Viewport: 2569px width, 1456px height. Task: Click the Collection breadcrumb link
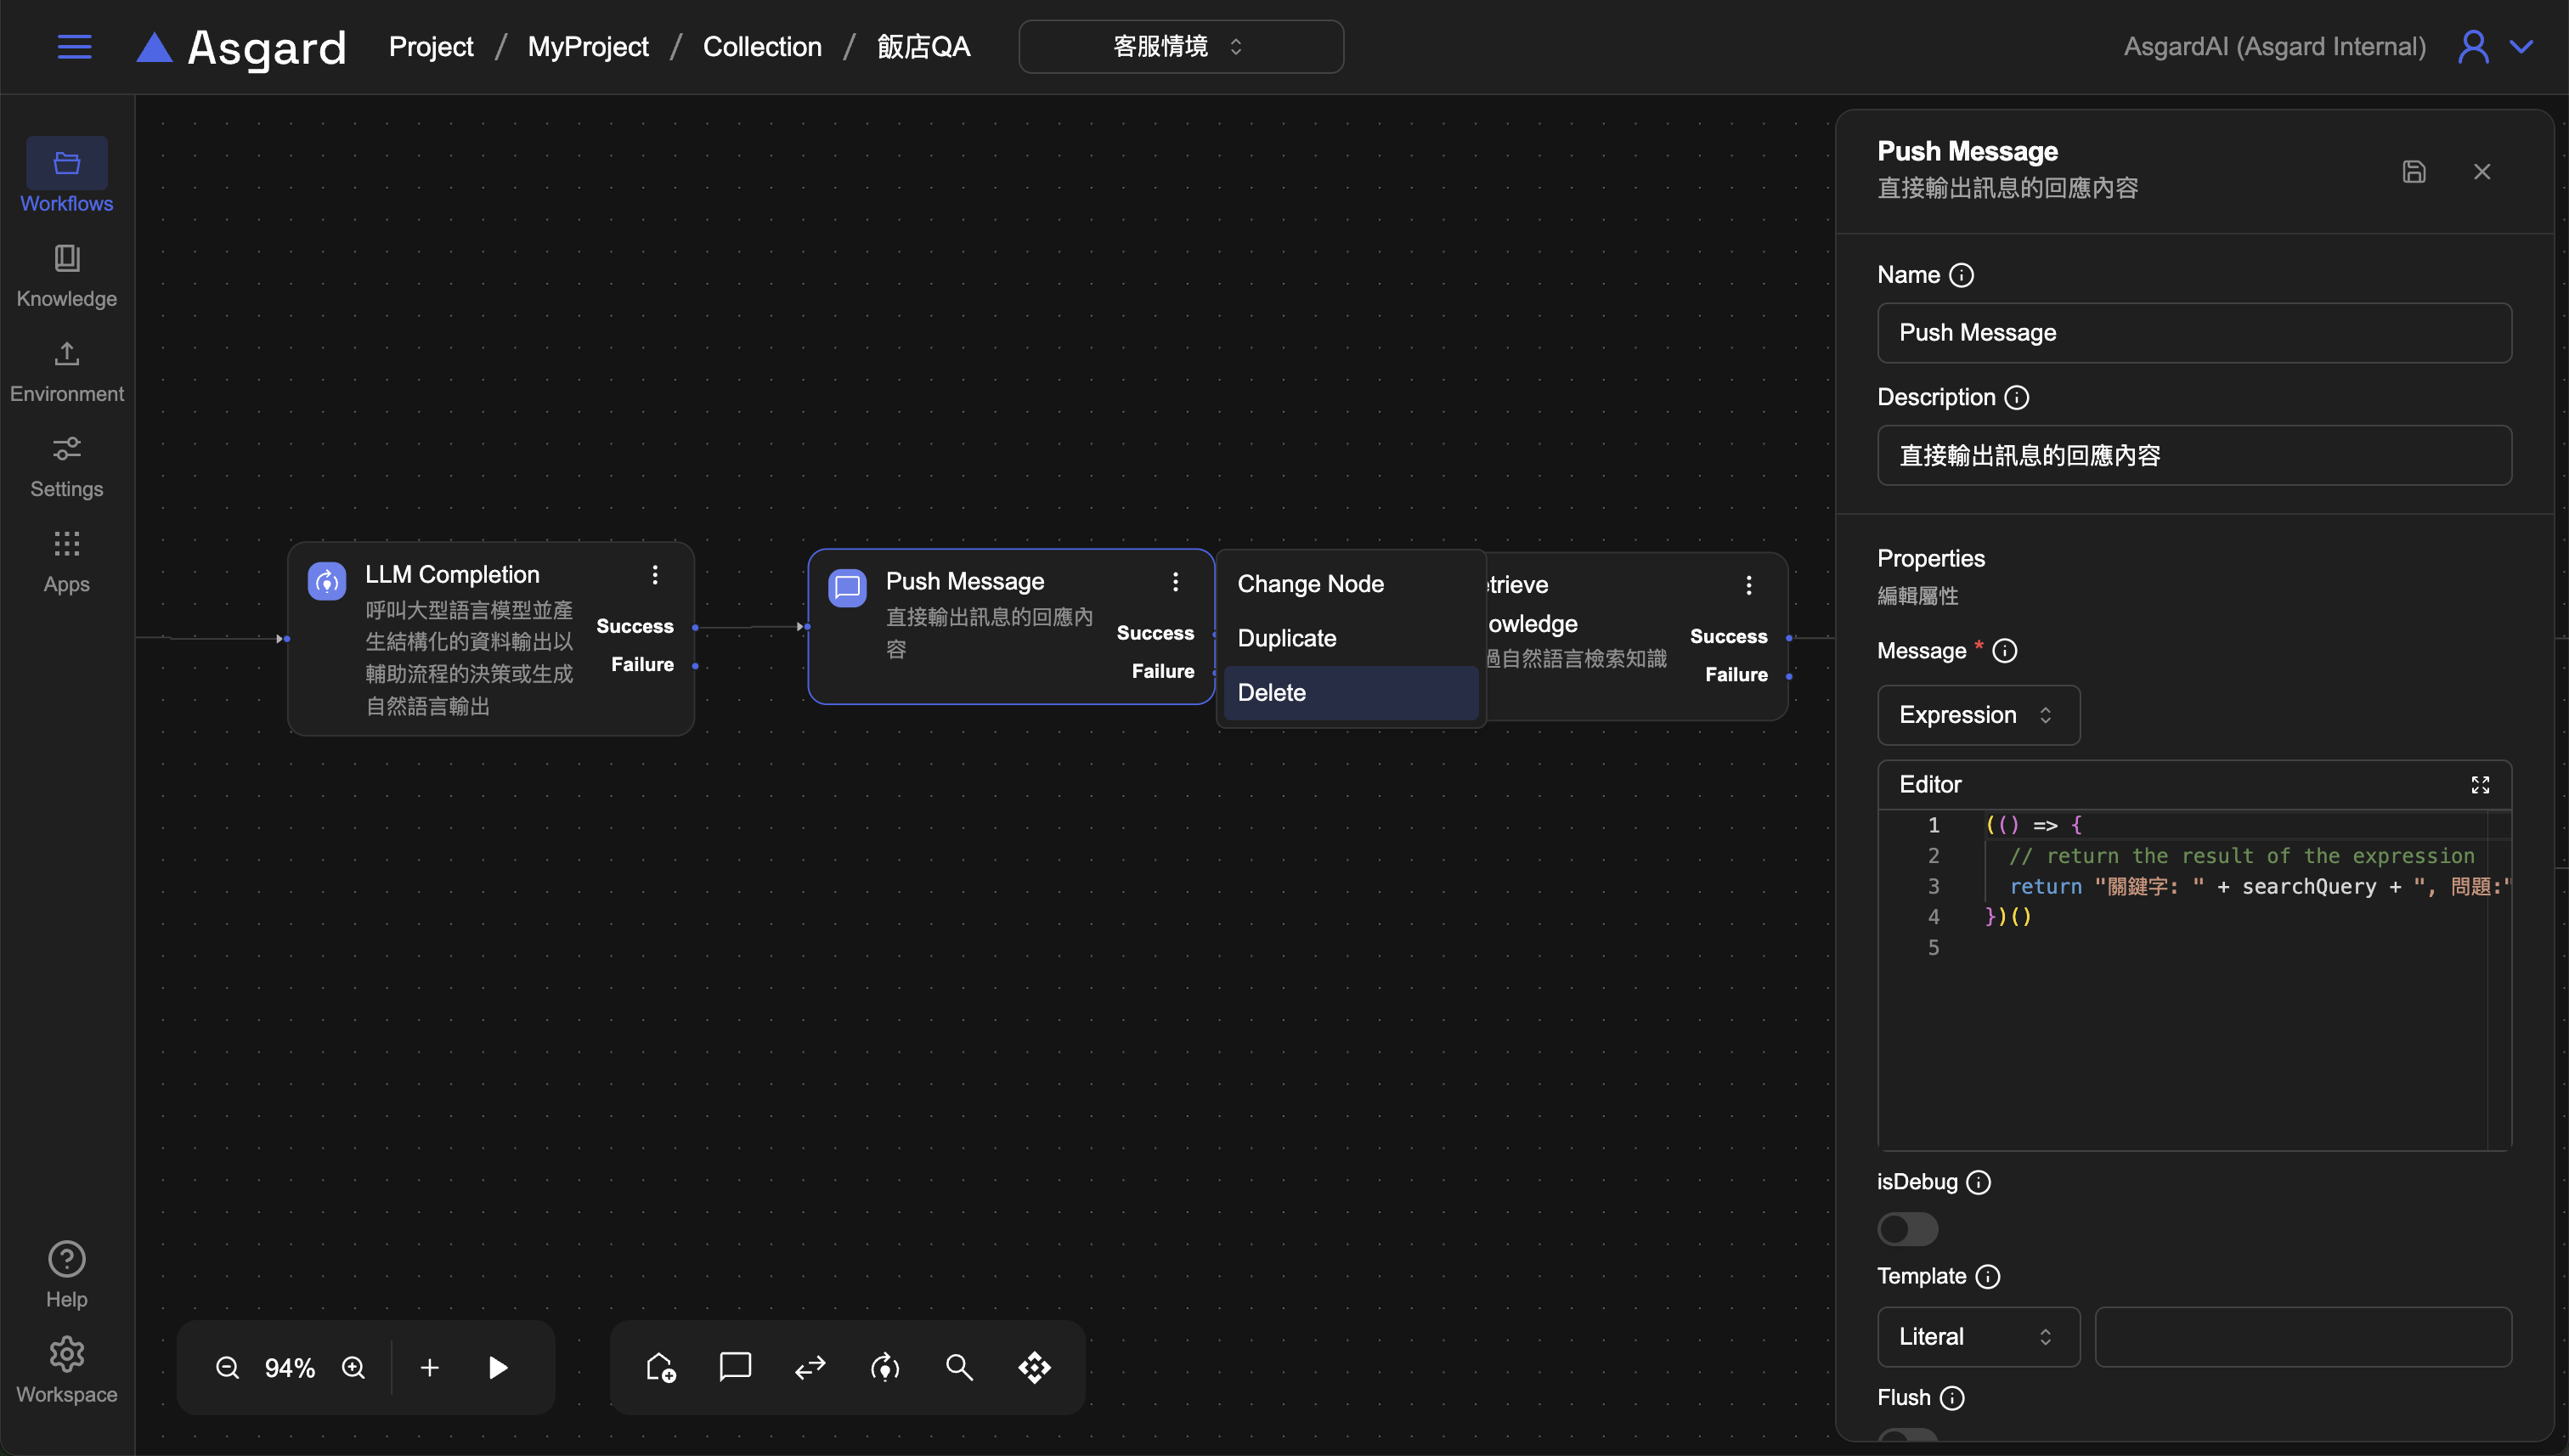click(762, 47)
